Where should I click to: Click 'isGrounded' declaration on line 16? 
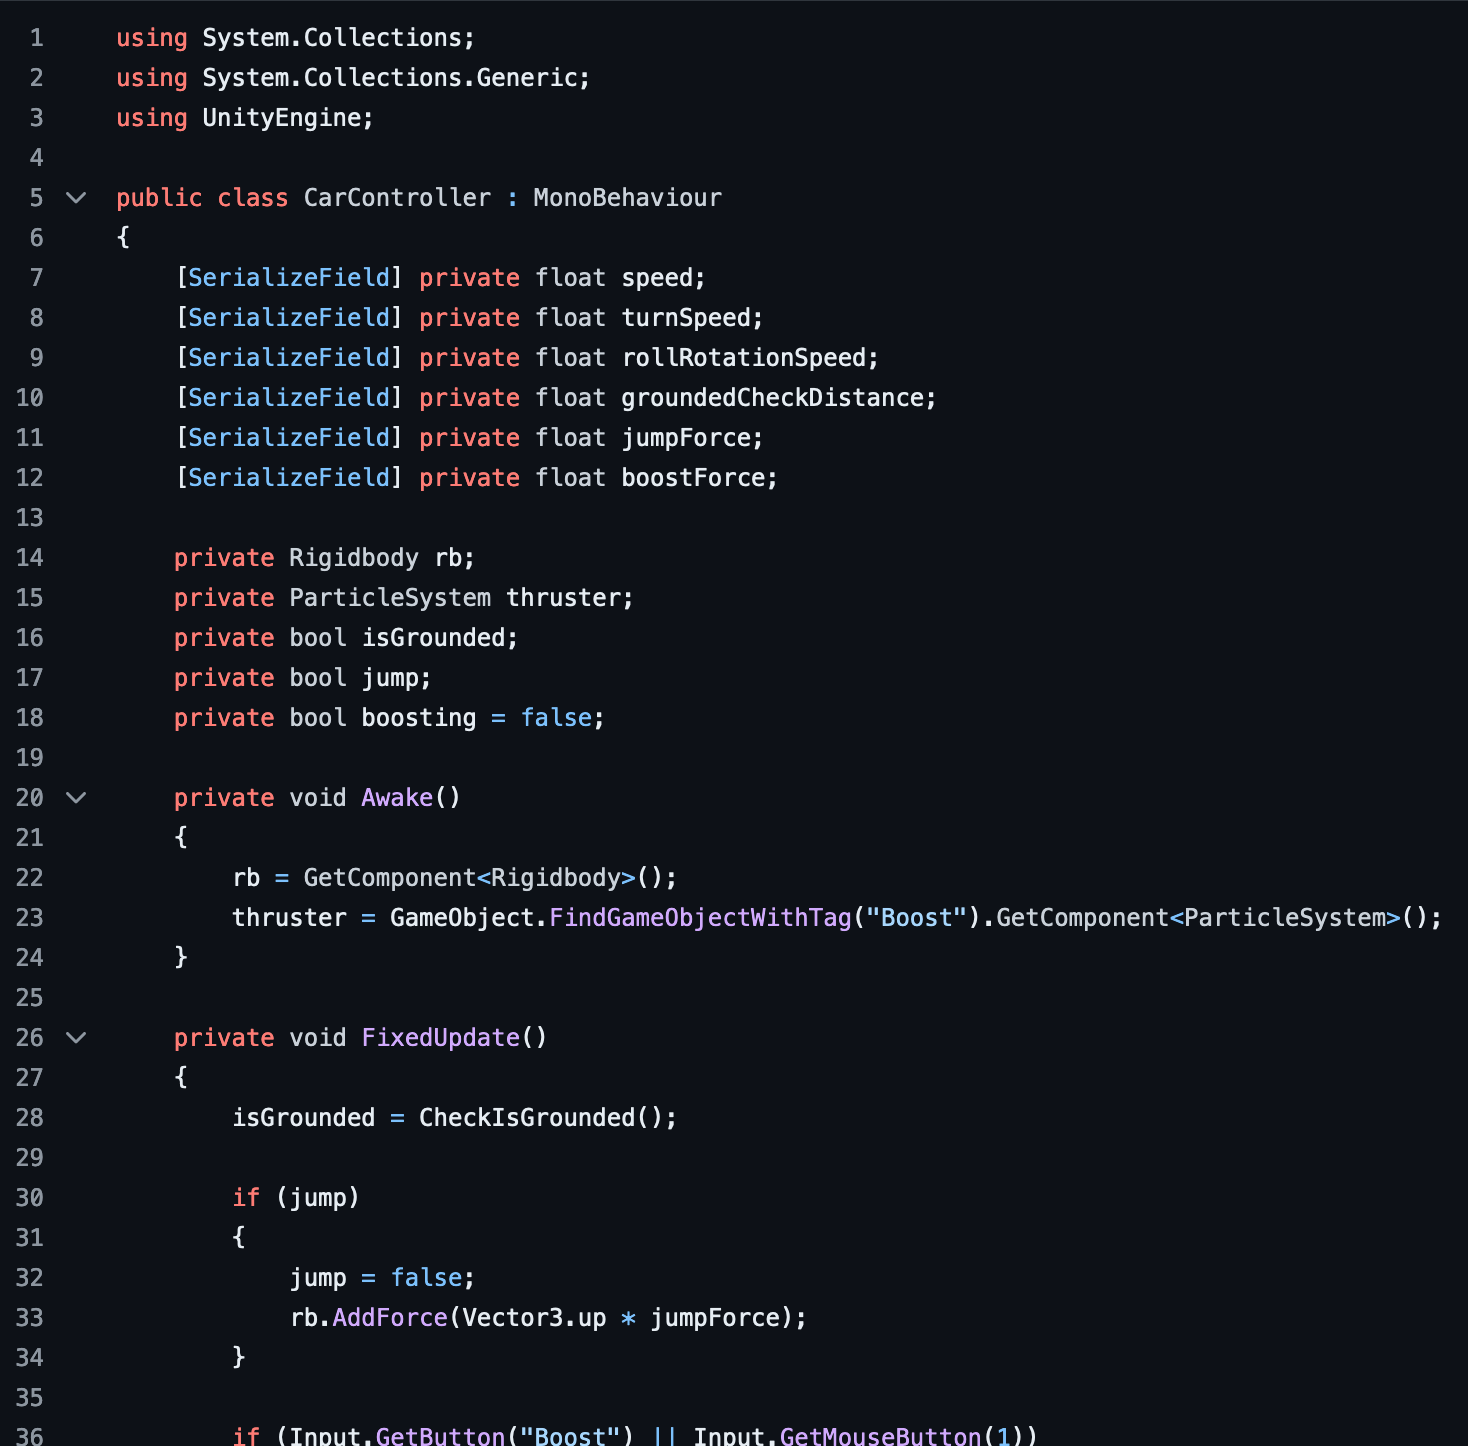pyautogui.click(x=433, y=638)
